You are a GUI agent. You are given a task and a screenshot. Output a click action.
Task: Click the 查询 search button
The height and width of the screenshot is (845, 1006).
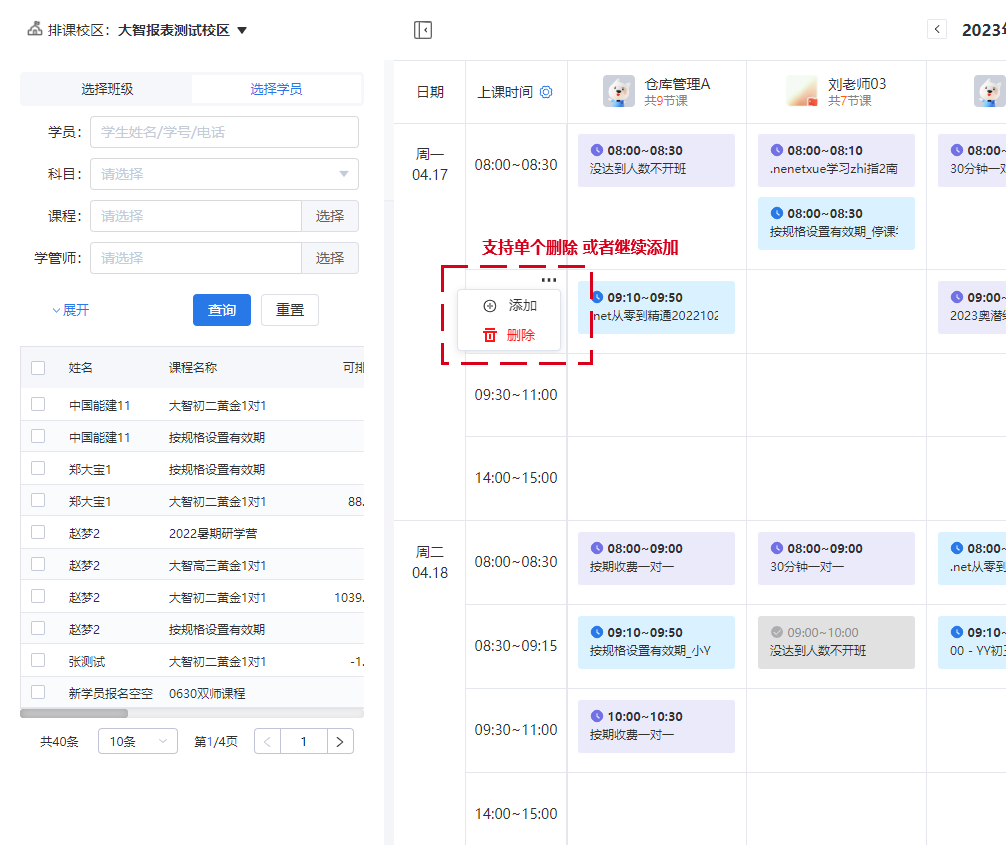222,310
